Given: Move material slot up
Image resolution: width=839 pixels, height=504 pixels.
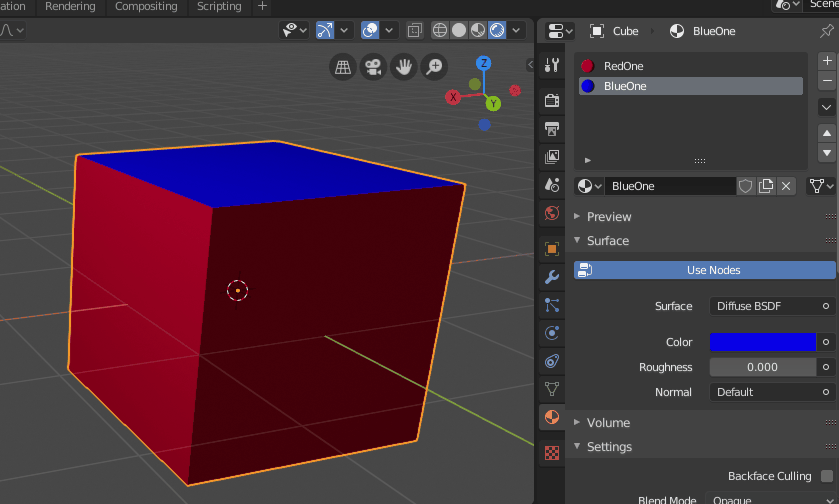Looking at the screenshot, I should [x=827, y=133].
